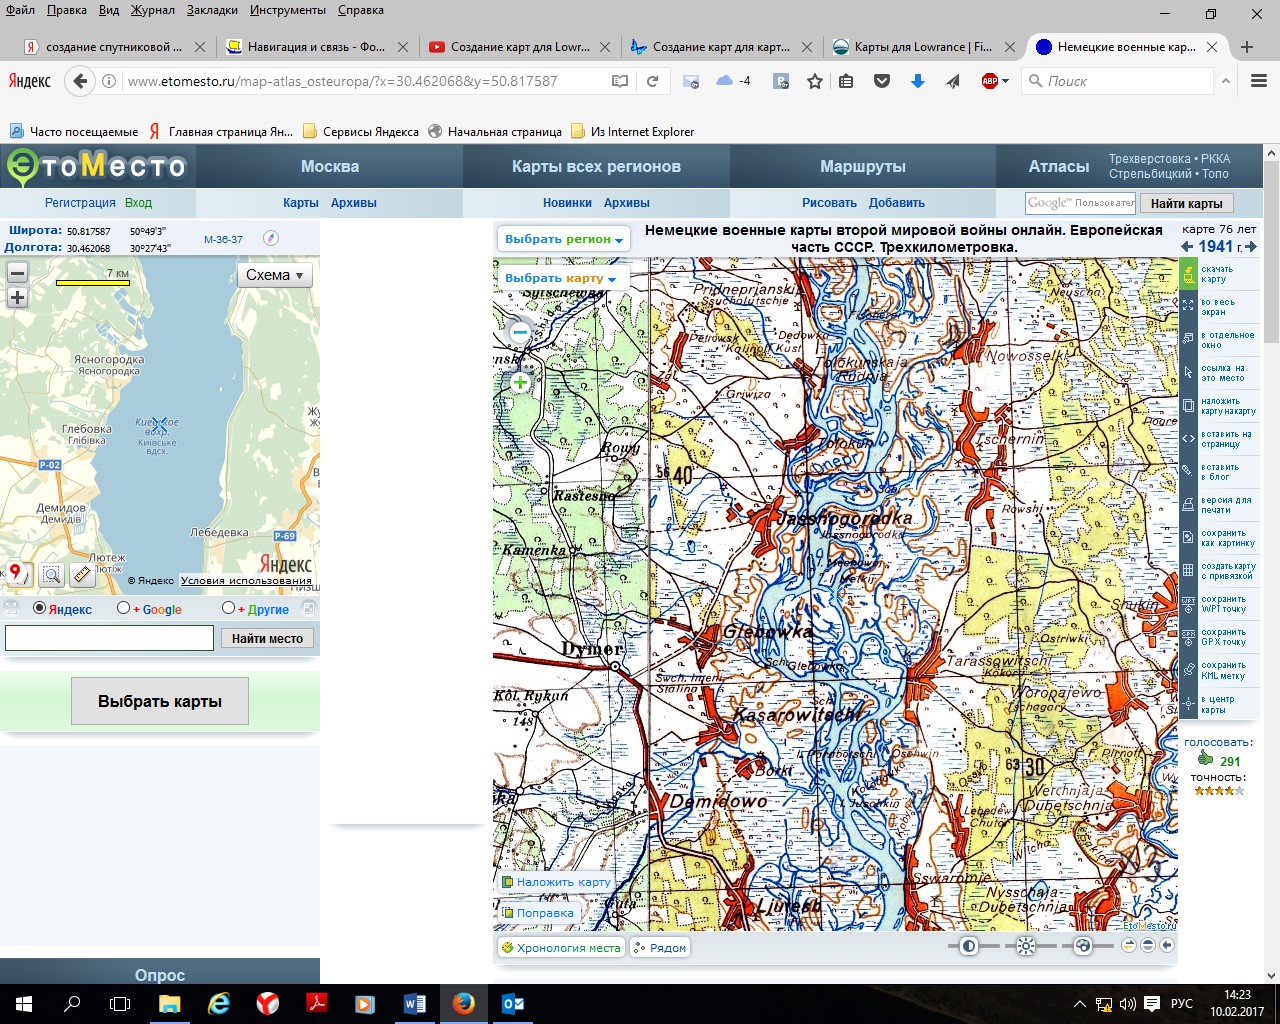The height and width of the screenshot is (1024, 1280).
Task: Open the Выбрать регион dropdown
Action: click(x=564, y=239)
